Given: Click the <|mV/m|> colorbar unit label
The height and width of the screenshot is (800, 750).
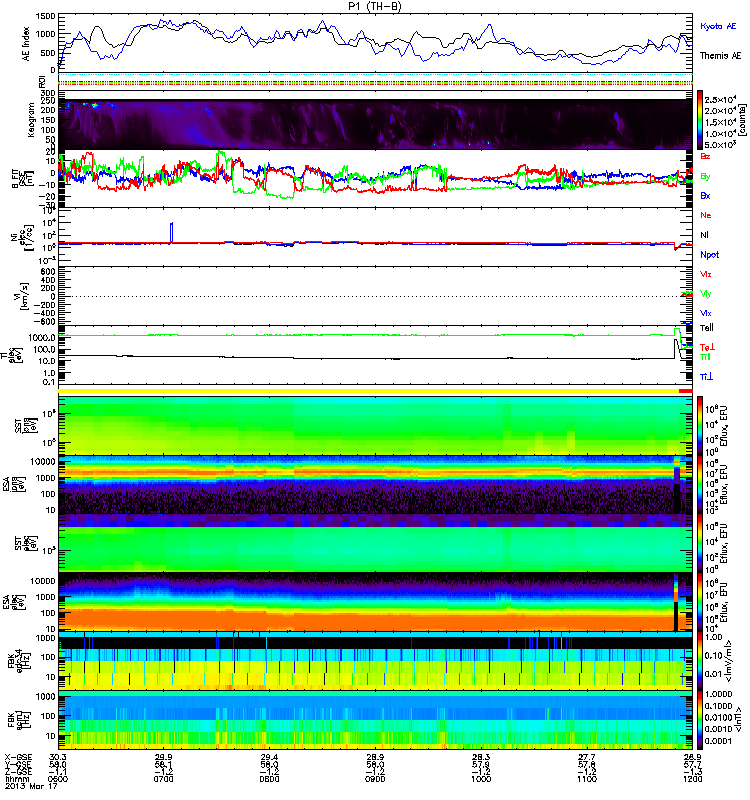Looking at the screenshot, I should 729,662.
